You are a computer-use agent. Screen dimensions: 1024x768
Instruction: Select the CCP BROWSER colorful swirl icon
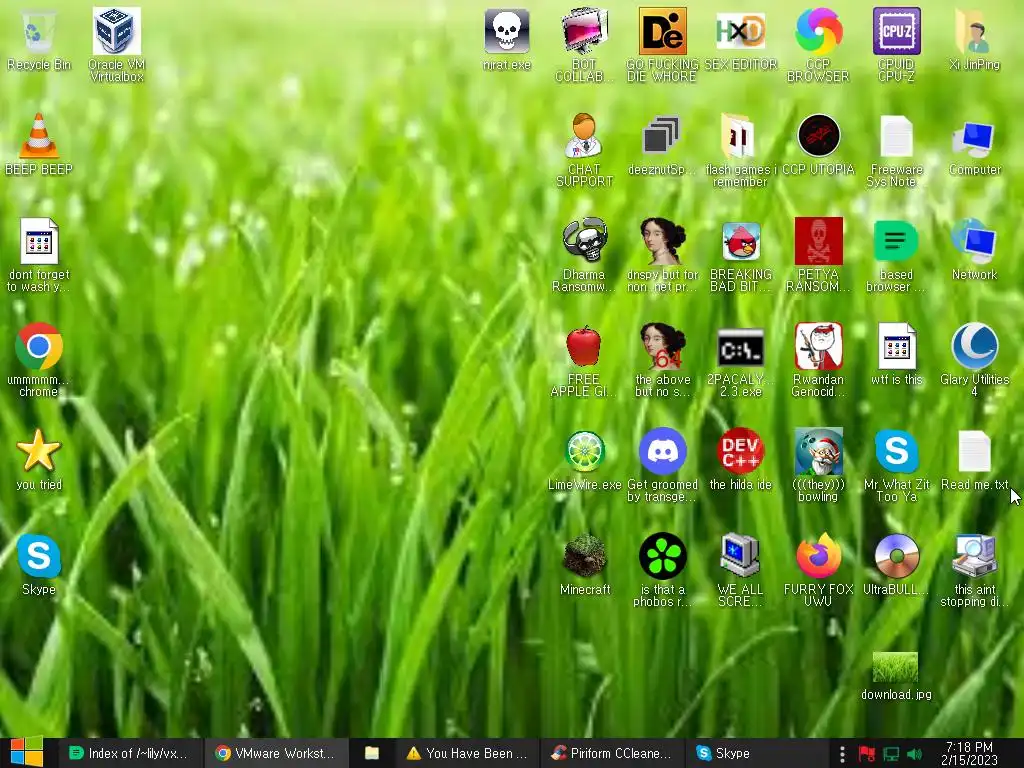tap(818, 31)
